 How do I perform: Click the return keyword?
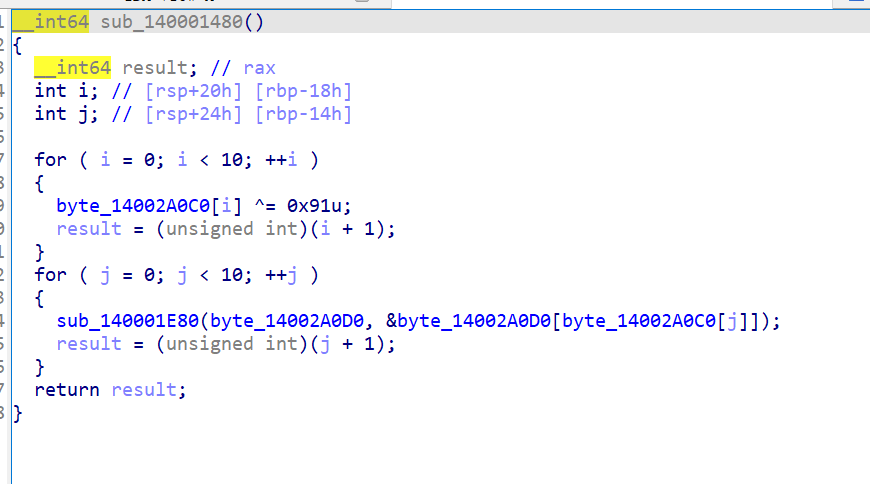[x=67, y=390]
